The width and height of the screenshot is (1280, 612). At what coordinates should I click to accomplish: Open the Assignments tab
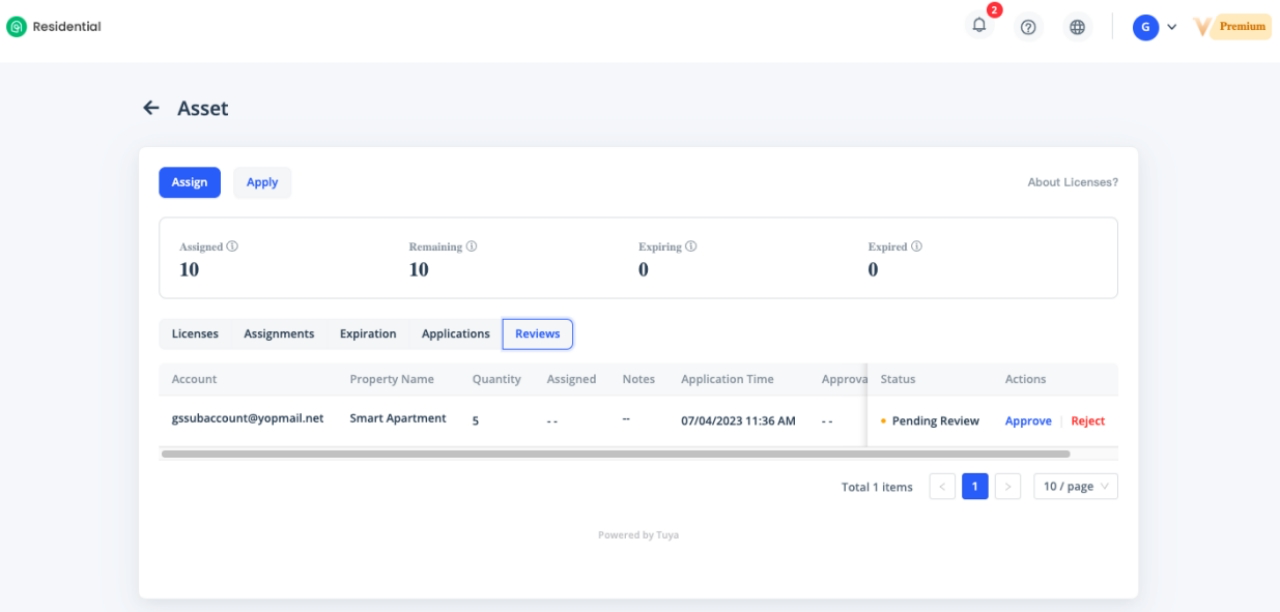click(279, 334)
